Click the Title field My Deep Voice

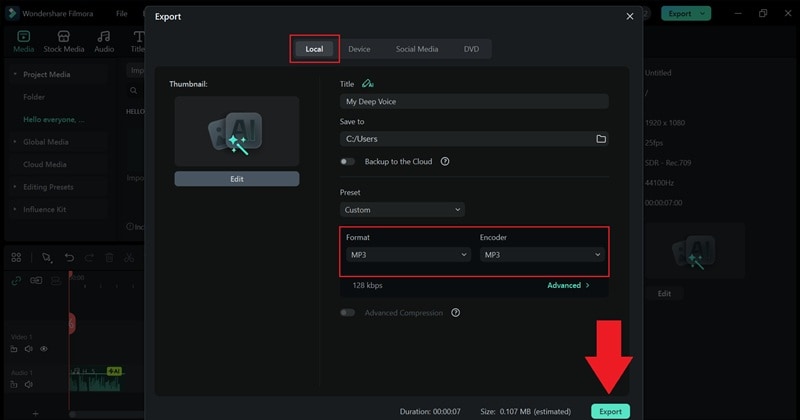(x=474, y=101)
